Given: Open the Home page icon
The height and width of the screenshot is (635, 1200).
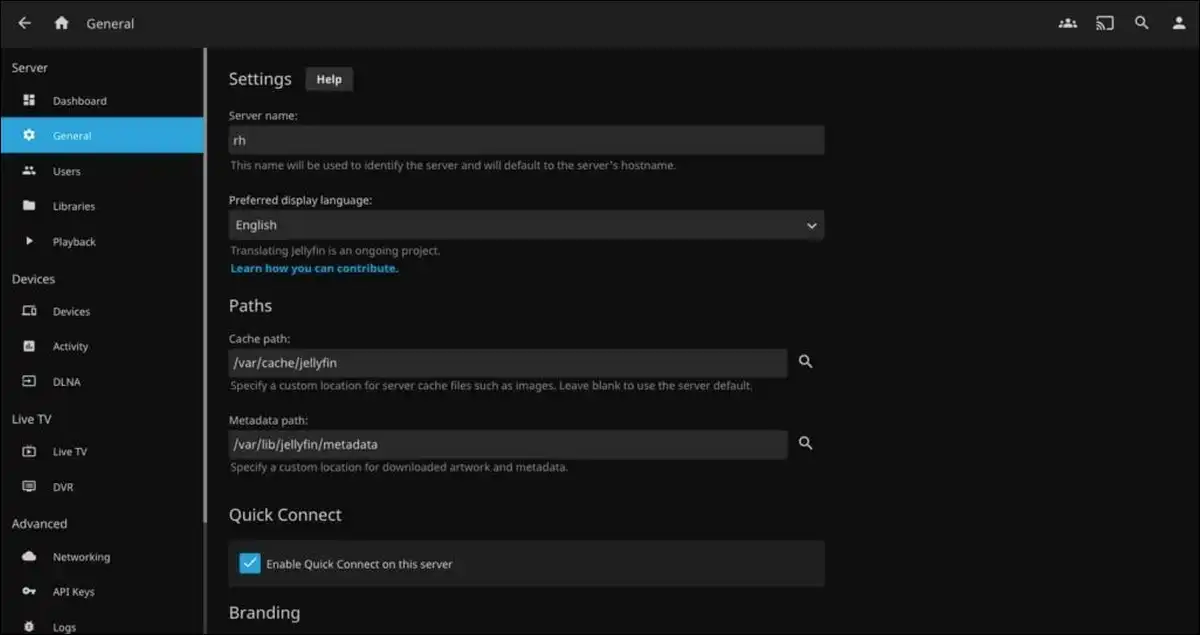Looking at the screenshot, I should point(62,23).
